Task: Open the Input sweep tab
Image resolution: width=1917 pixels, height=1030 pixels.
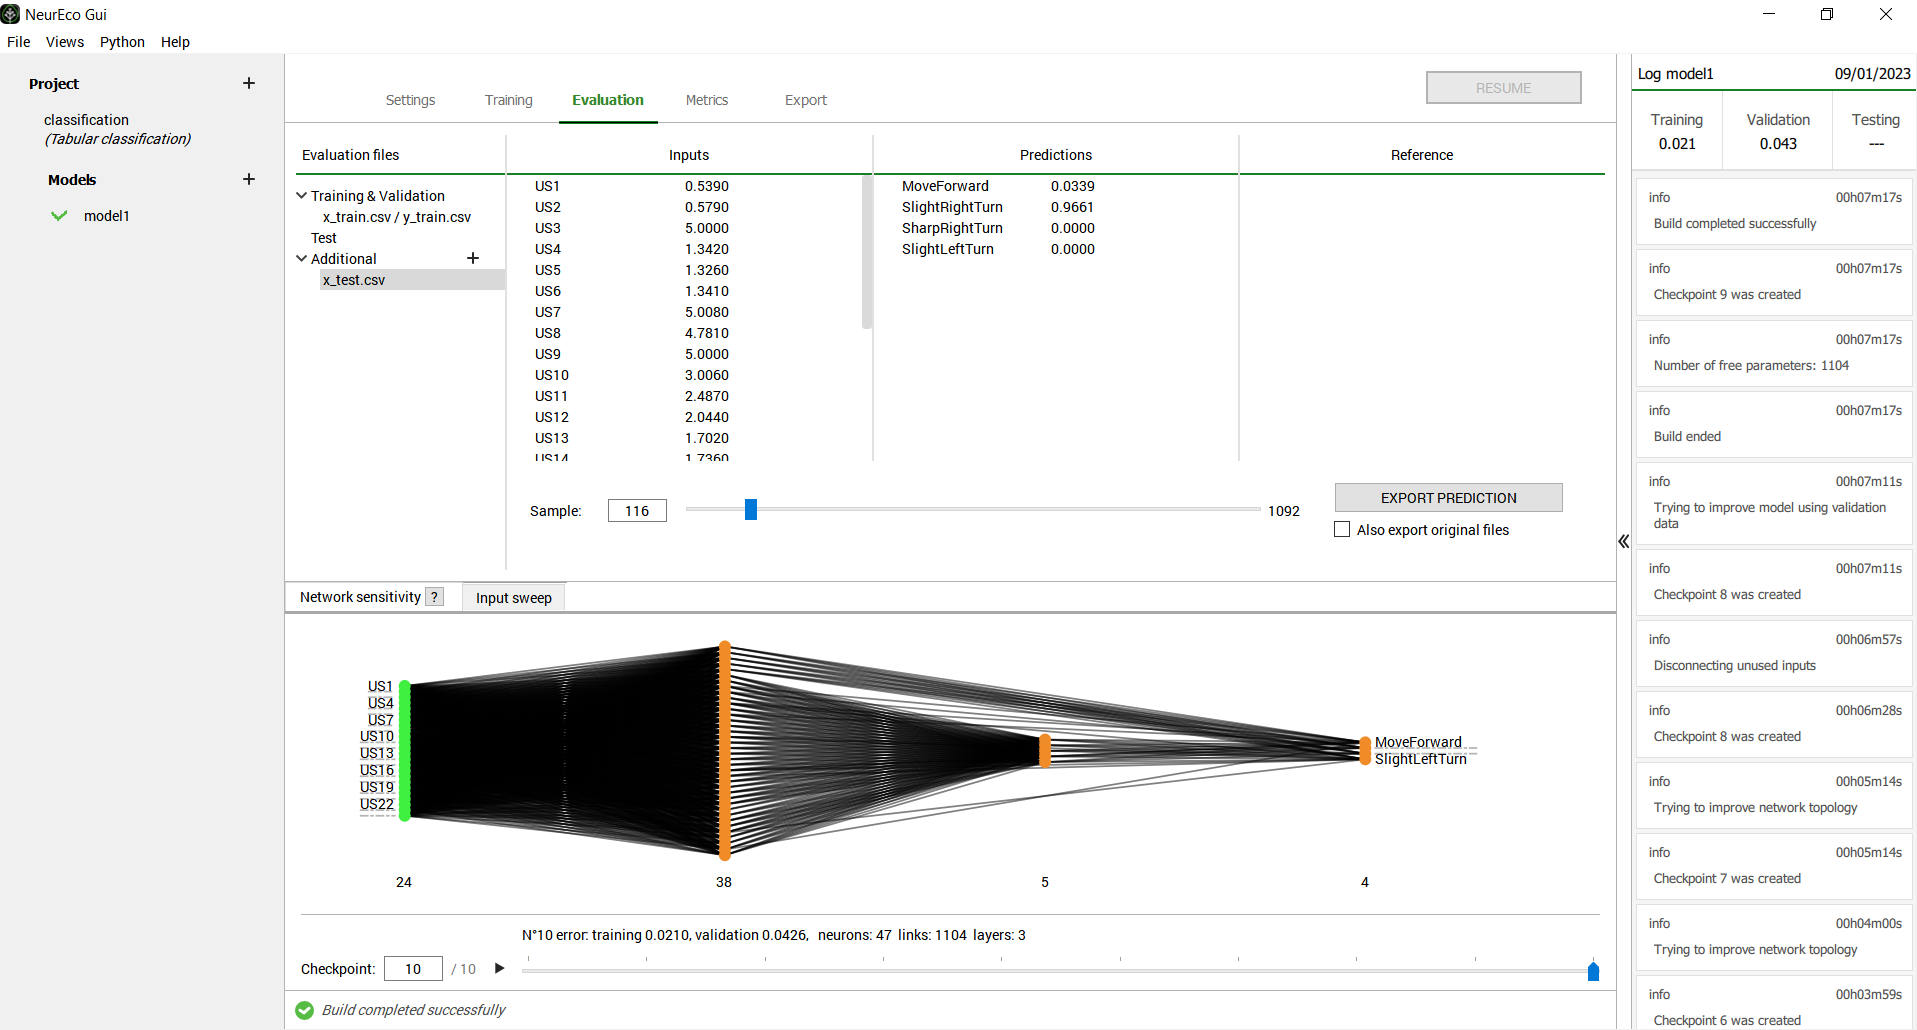Action: pos(514,597)
